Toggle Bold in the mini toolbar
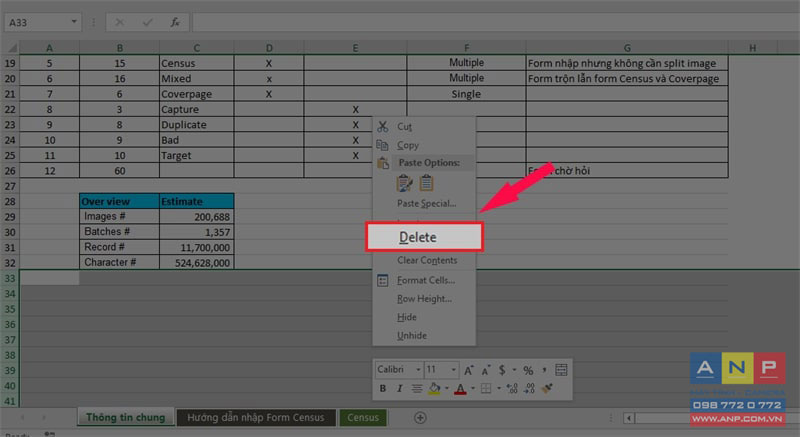Viewport: 800px width, 437px height. 383,389
